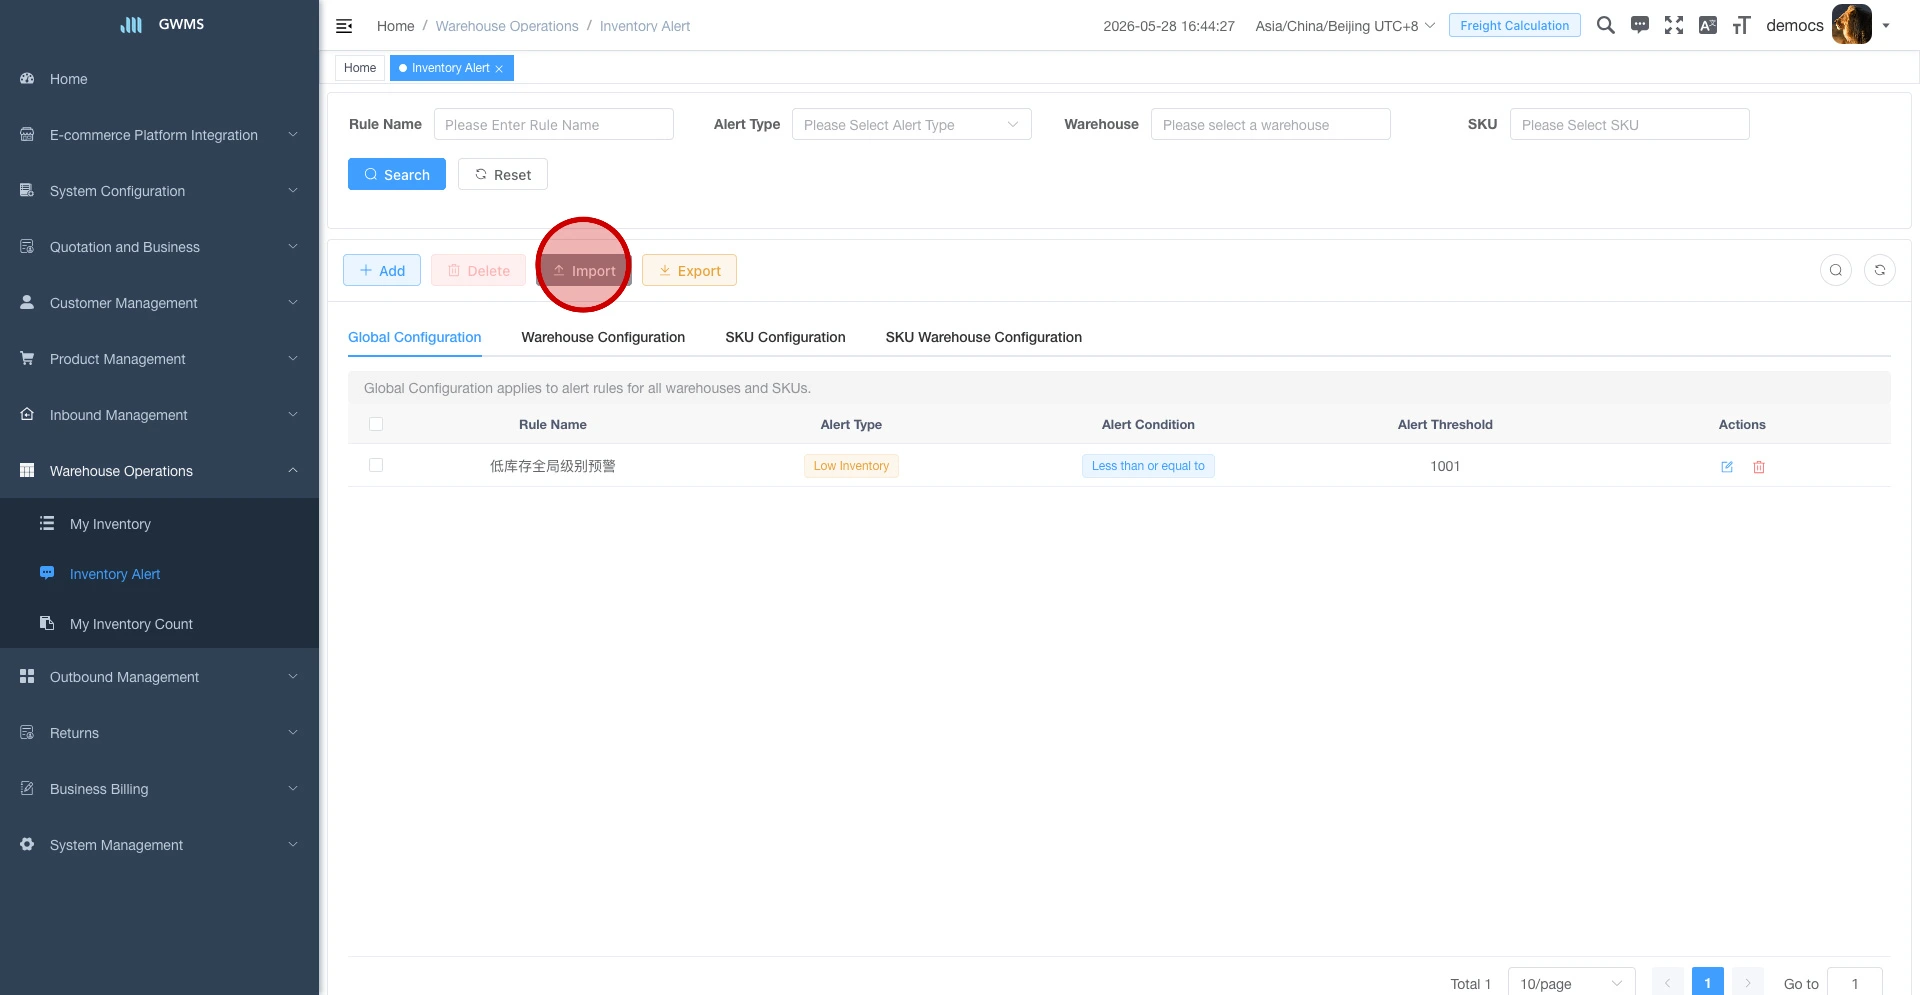Switch to Warehouse Configuration tab
The height and width of the screenshot is (995, 1920).
coord(603,337)
